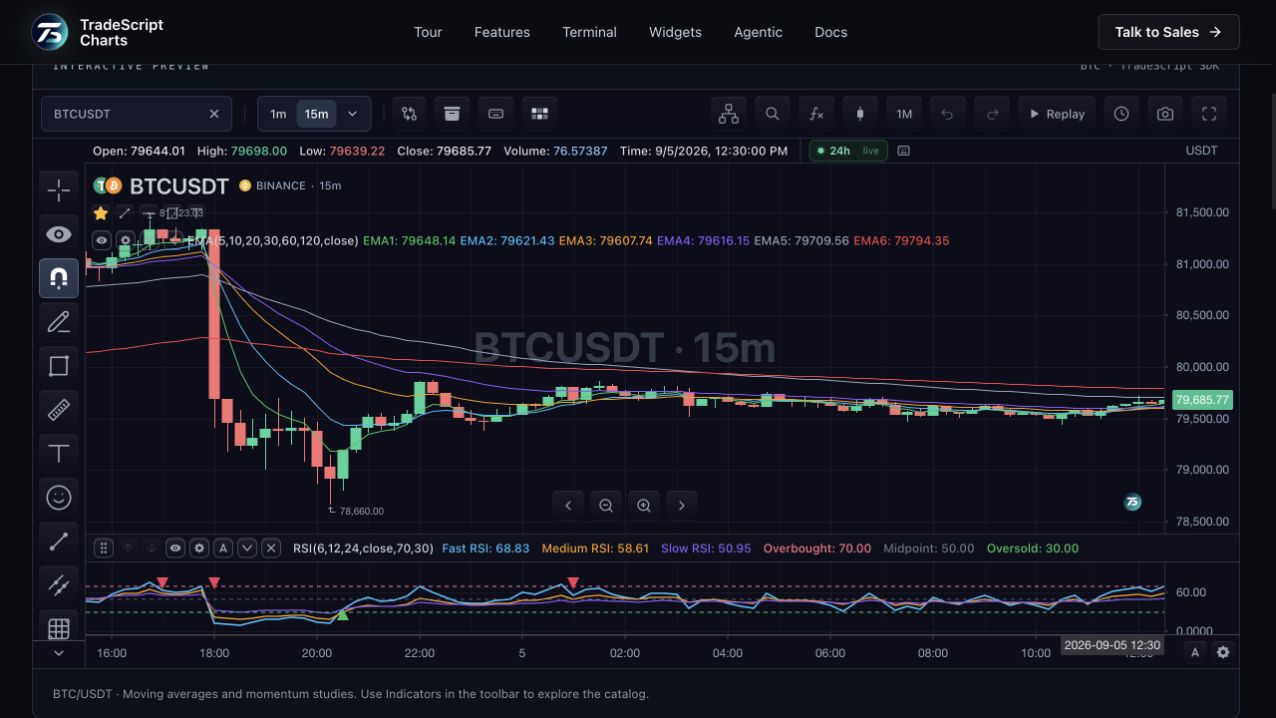Image resolution: width=1276 pixels, height=718 pixels.
Task: Grab the RSI pane drag handle
Action: pyautogui.click(x=103, y=548)
